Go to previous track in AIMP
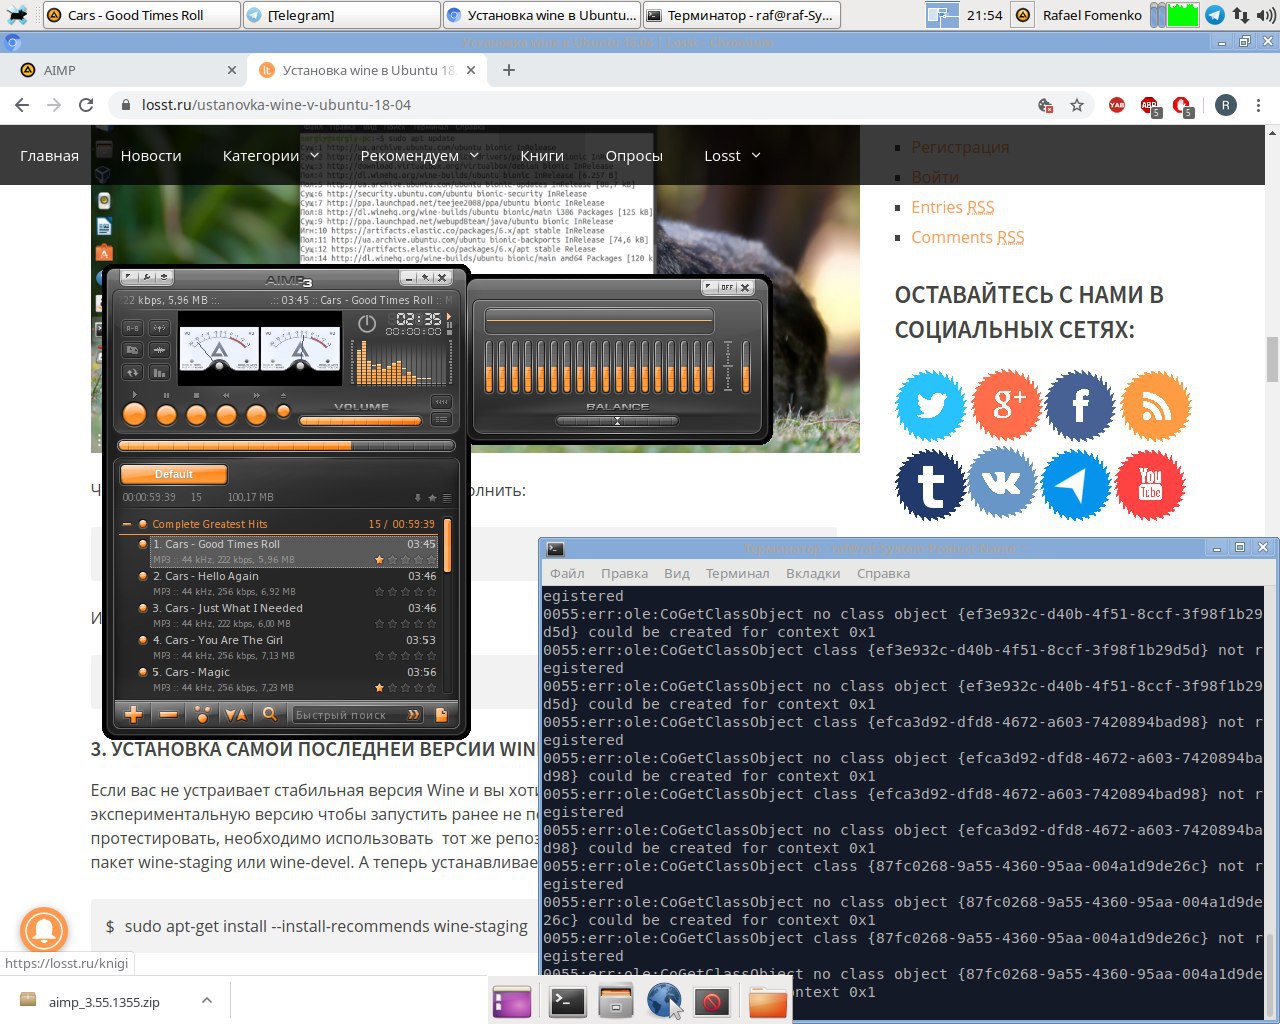This screenshot has height=1024, width=1280. coord(227,414)
